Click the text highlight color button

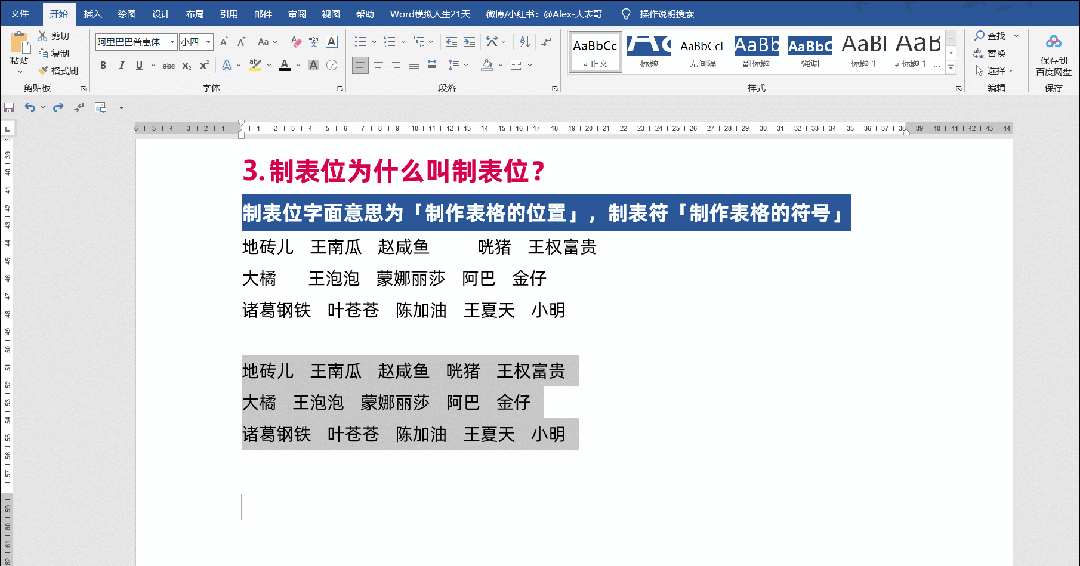pyautogui.click(x=255, y=66)
